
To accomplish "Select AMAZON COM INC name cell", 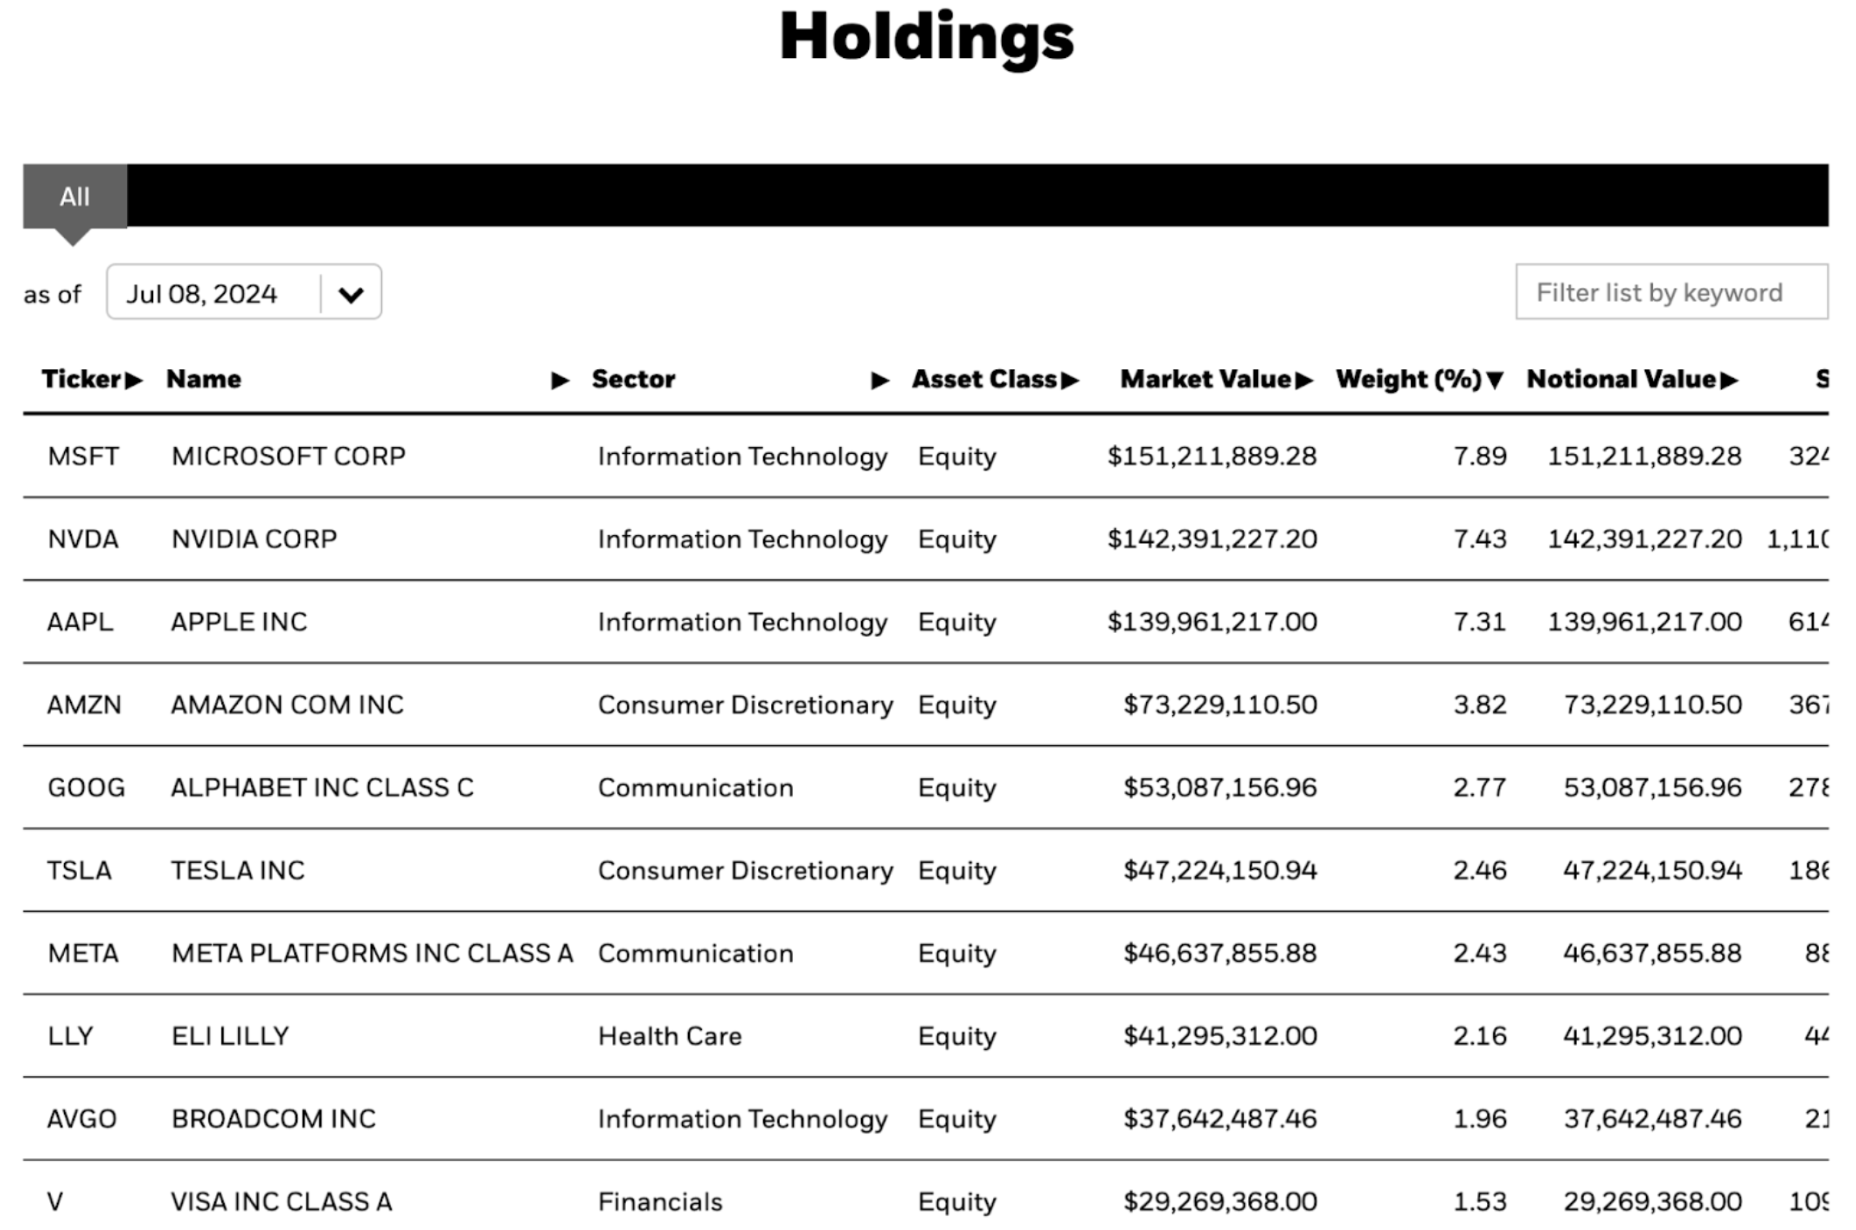I will pyautogui.click(x=288, y=706).
